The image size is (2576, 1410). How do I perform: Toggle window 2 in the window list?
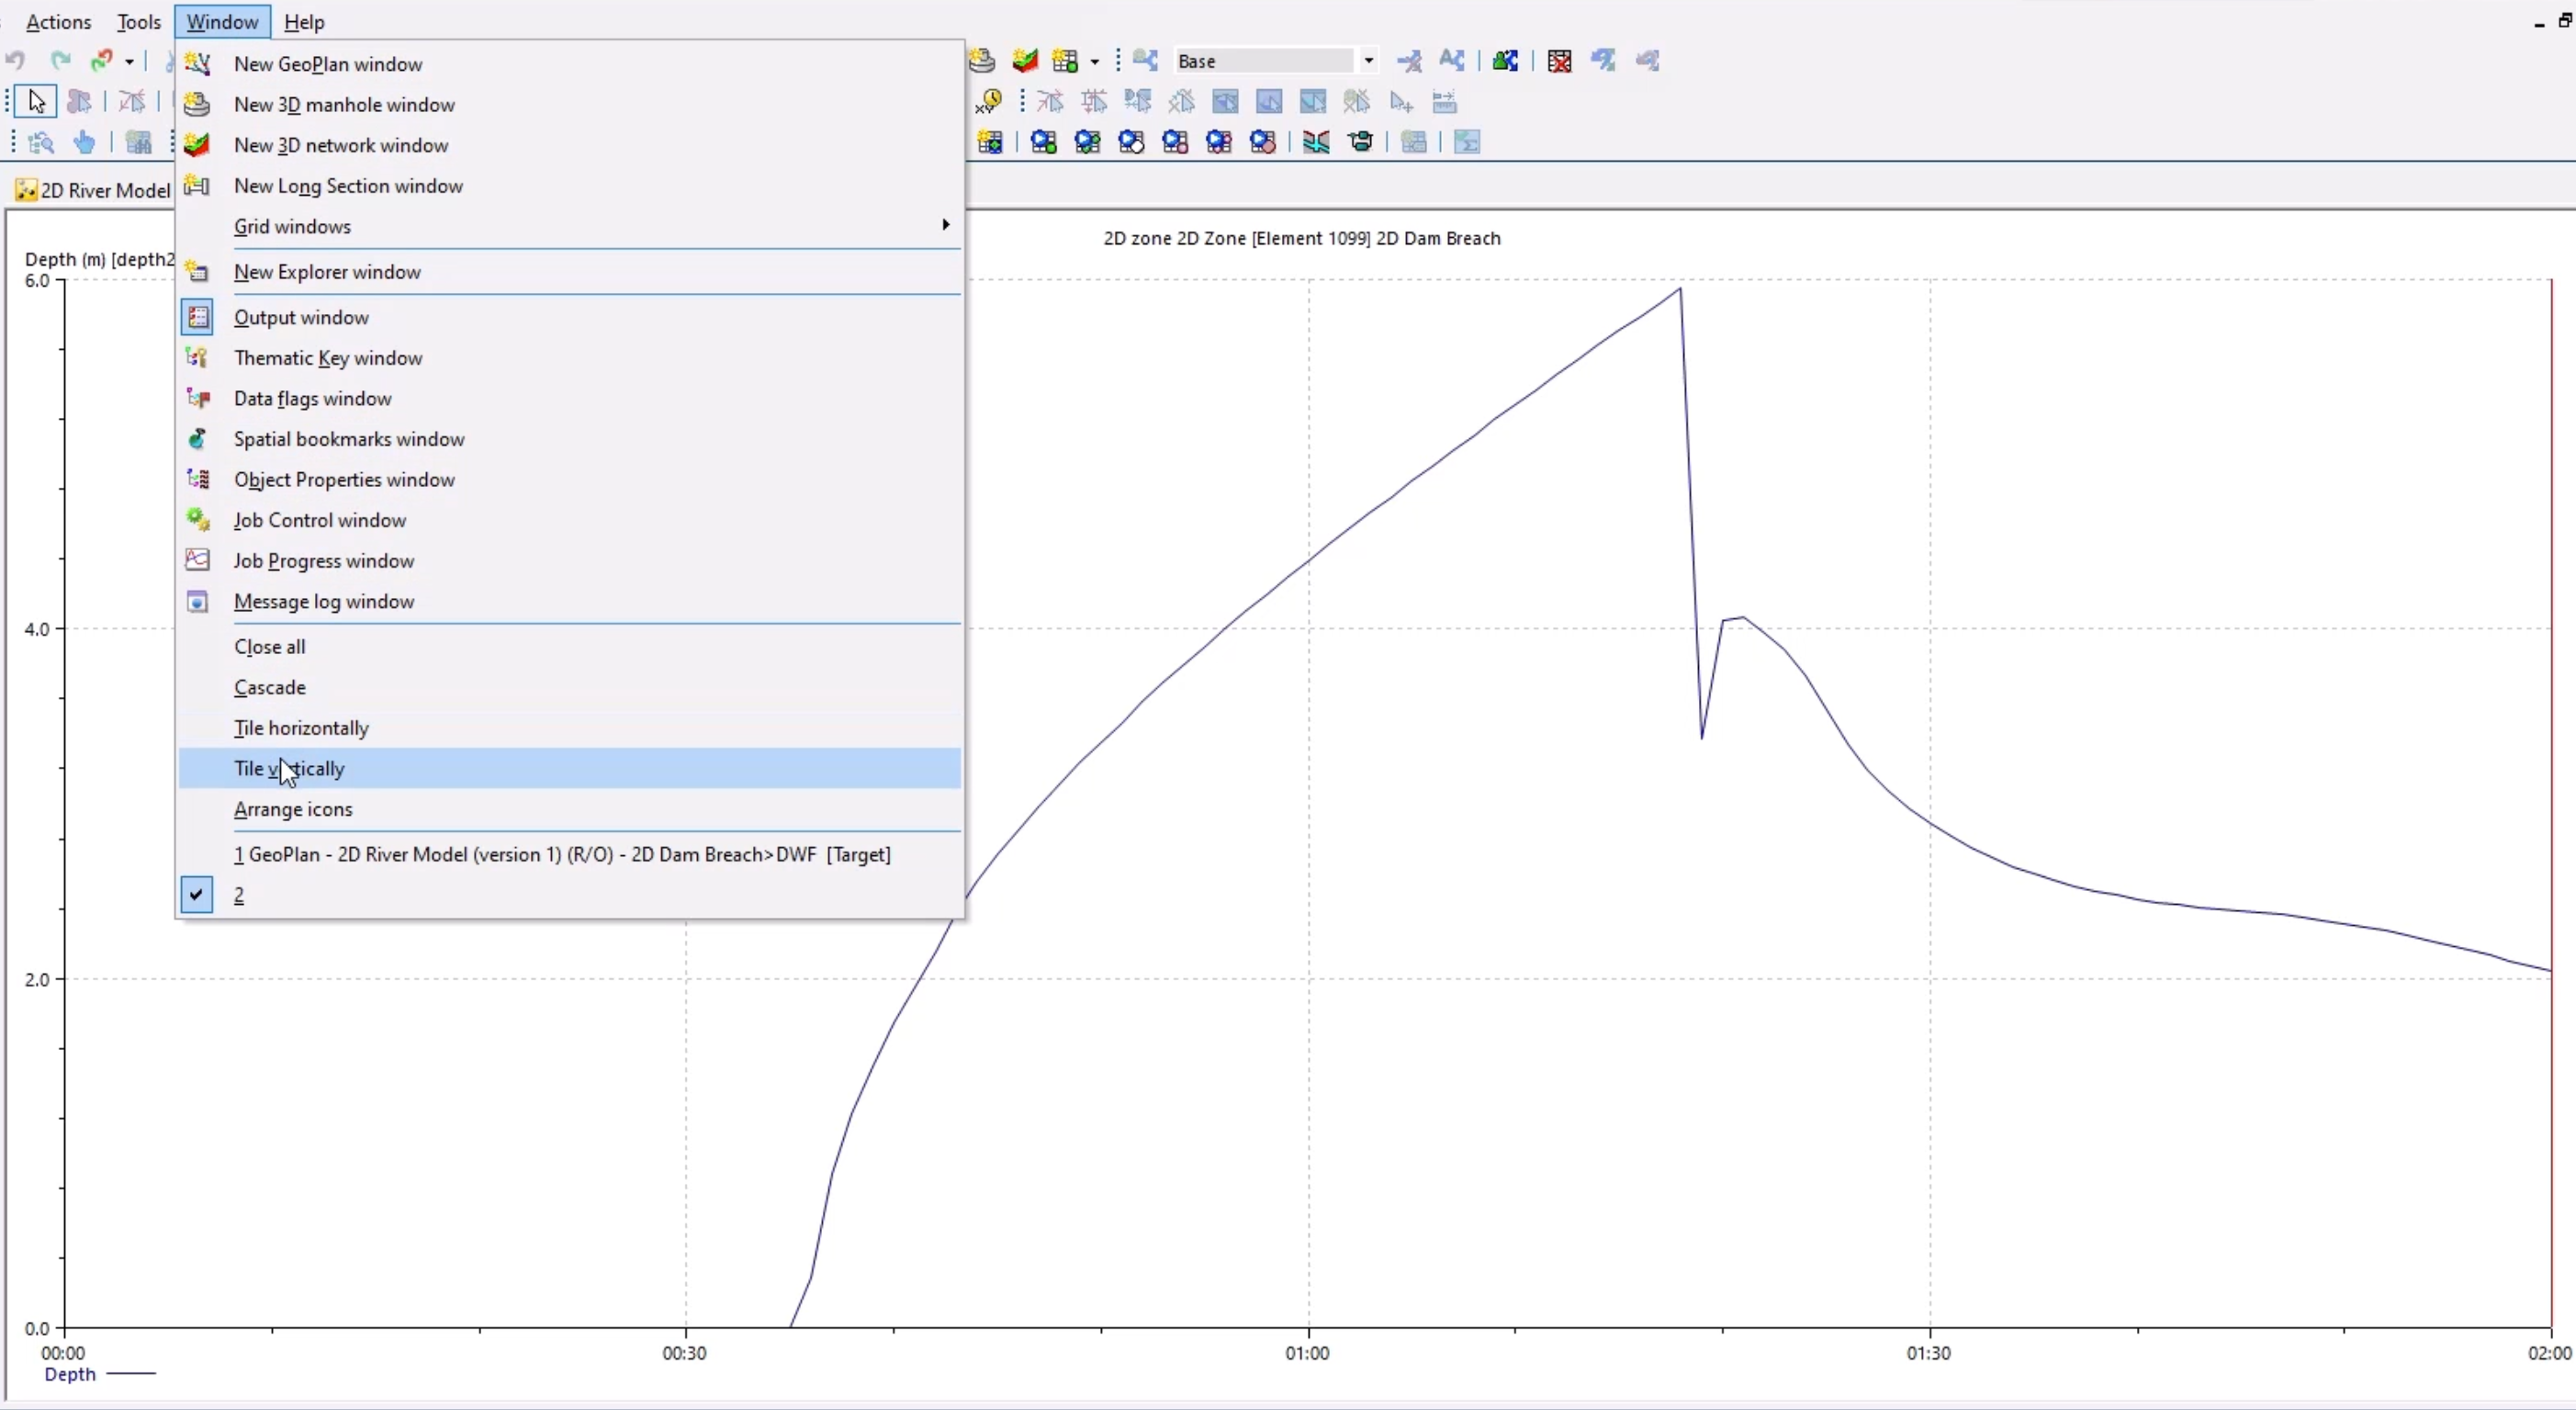238,895
